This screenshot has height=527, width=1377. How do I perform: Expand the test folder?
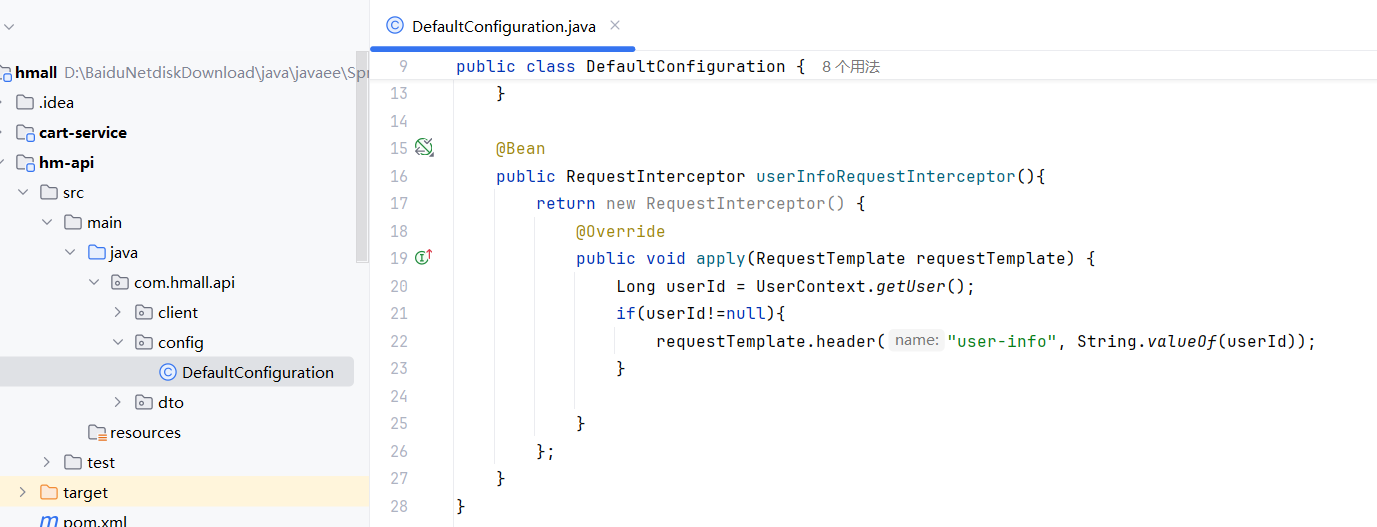point(46,462)
